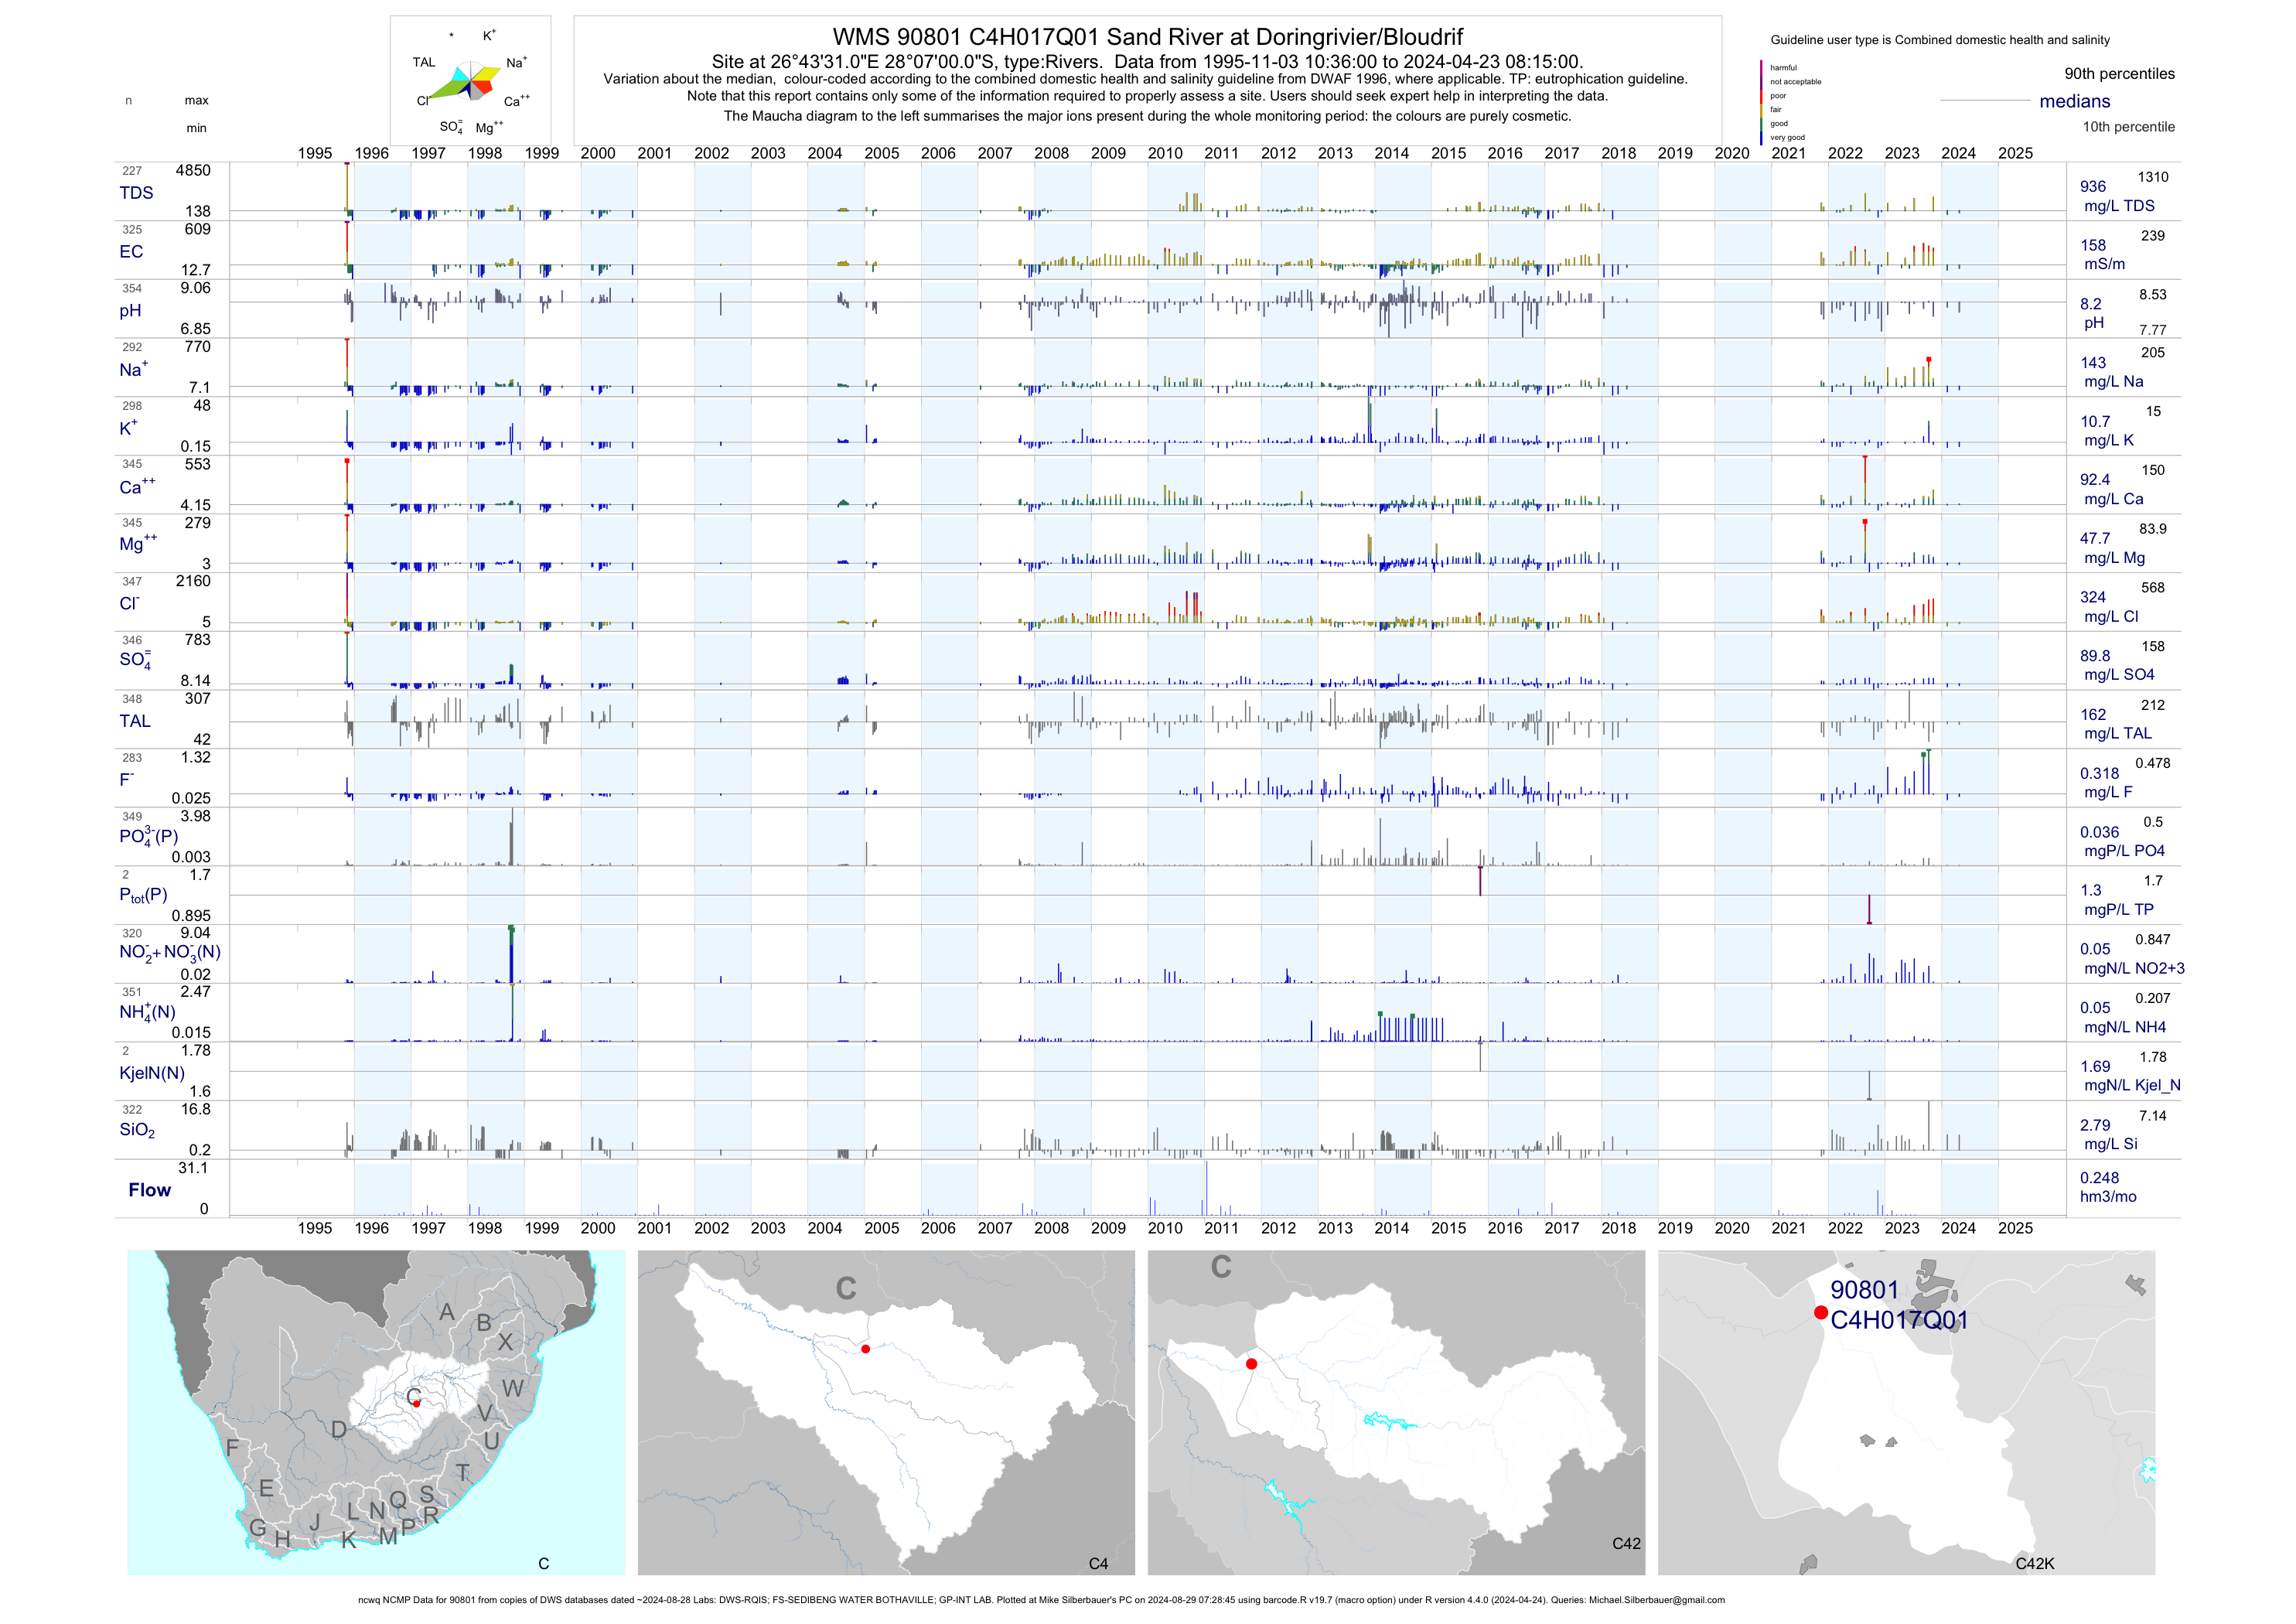This screenshot has width=2296, height=1624.
Task: Click the Flow row label
Action: 149,1190
